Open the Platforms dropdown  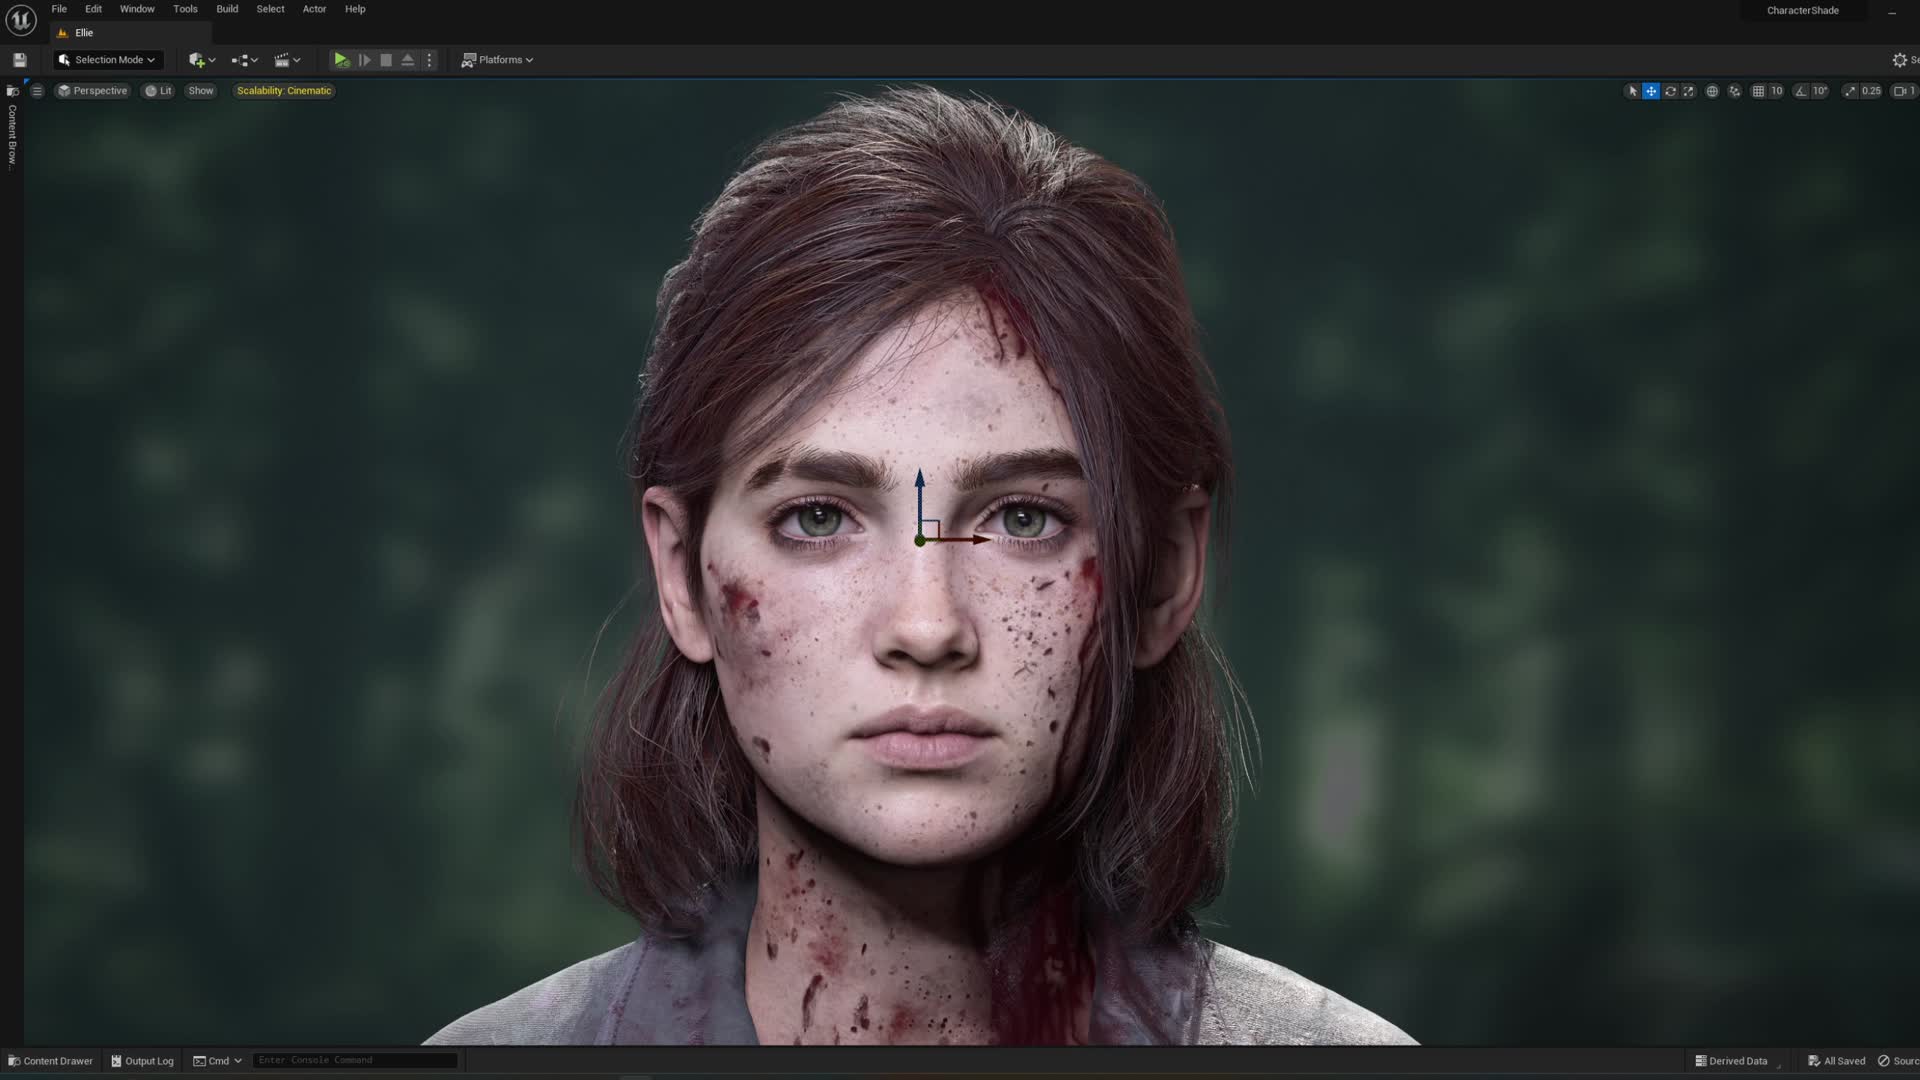pyautogui.click(x=497, y=60)
